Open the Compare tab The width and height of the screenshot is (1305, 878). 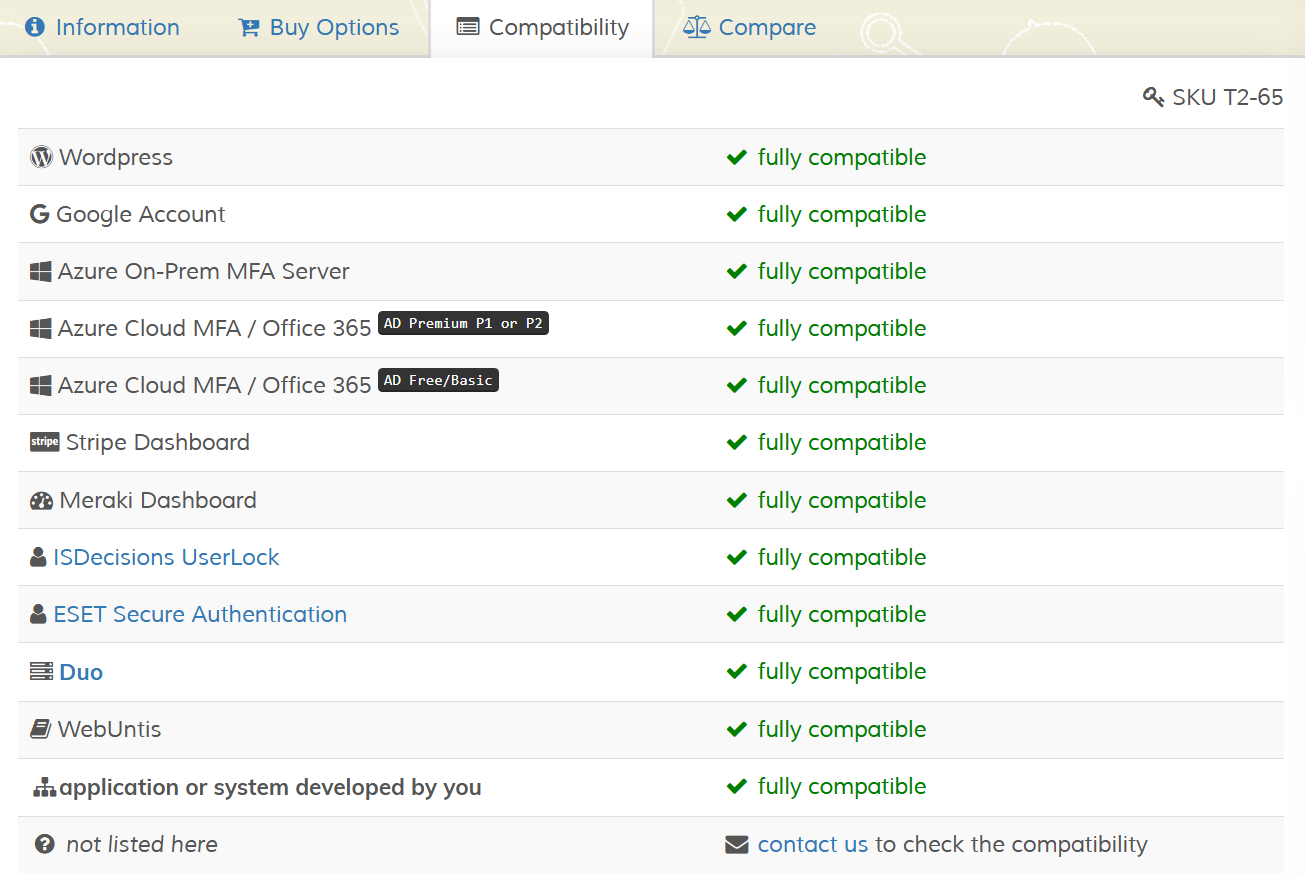[x=749, y=27]
